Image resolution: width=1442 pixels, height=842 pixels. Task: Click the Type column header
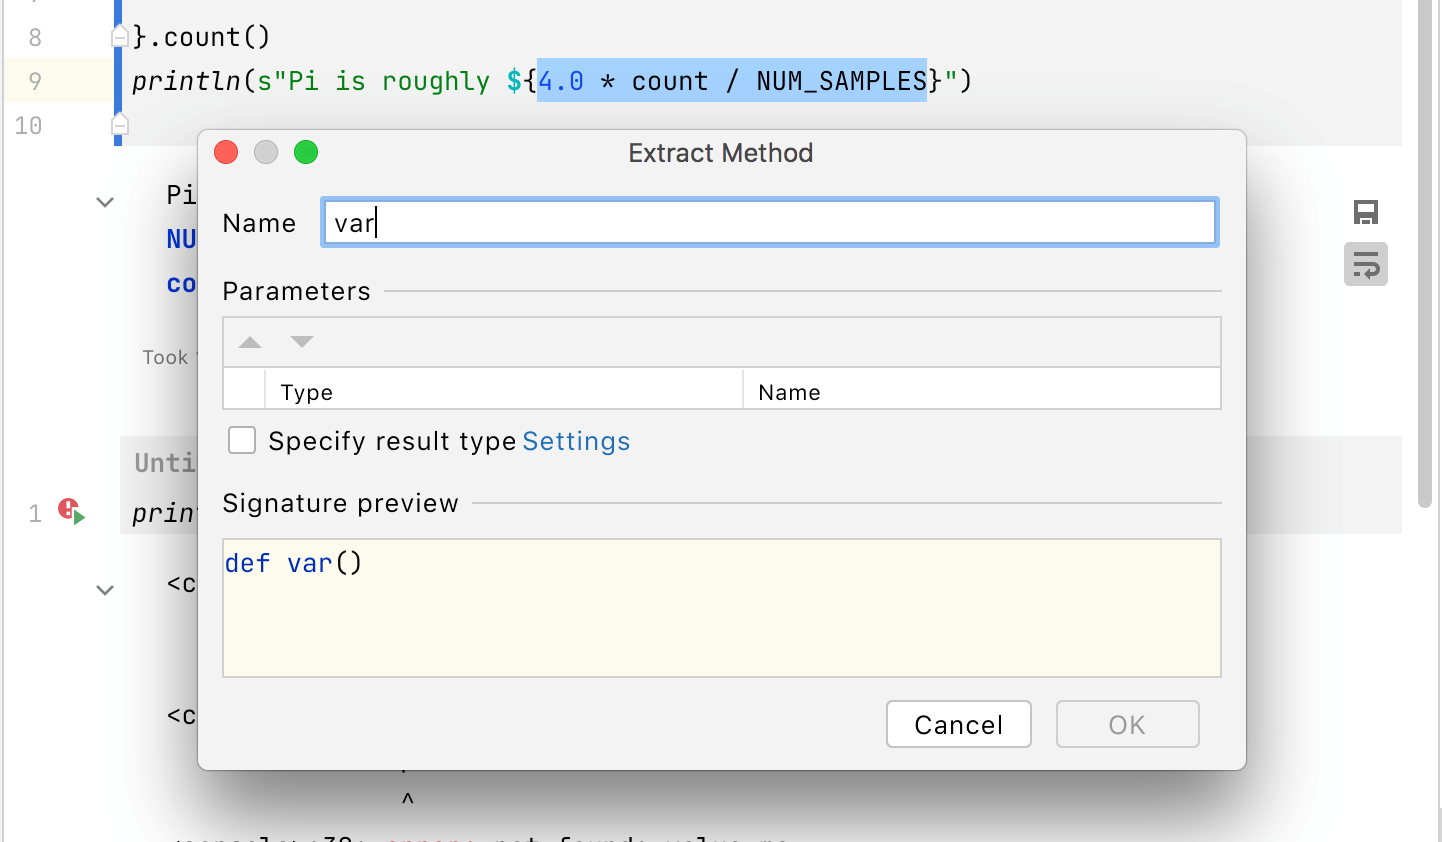306,391
